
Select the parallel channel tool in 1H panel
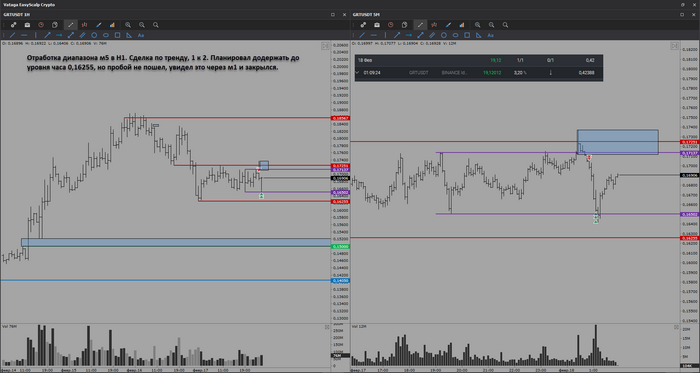pyautogui.click(x=82, y=35)
